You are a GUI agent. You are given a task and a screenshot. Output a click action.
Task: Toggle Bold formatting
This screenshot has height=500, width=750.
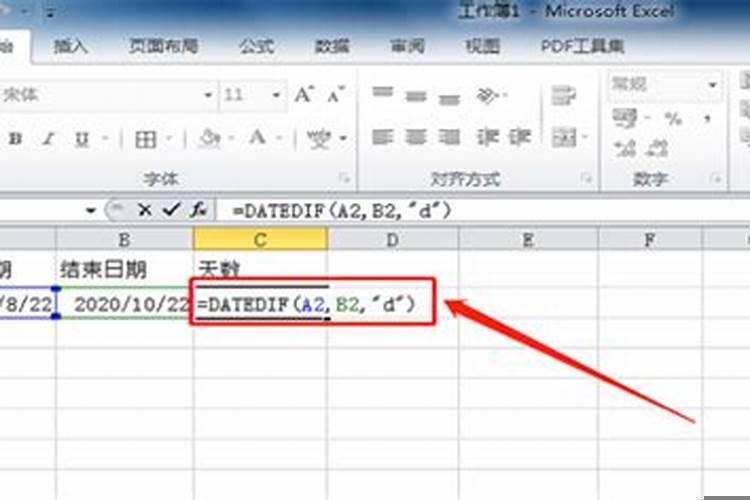[x=16, y=139]
